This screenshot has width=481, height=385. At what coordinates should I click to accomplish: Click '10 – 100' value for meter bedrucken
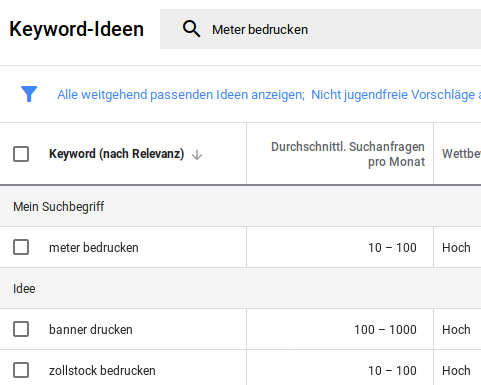392,248
